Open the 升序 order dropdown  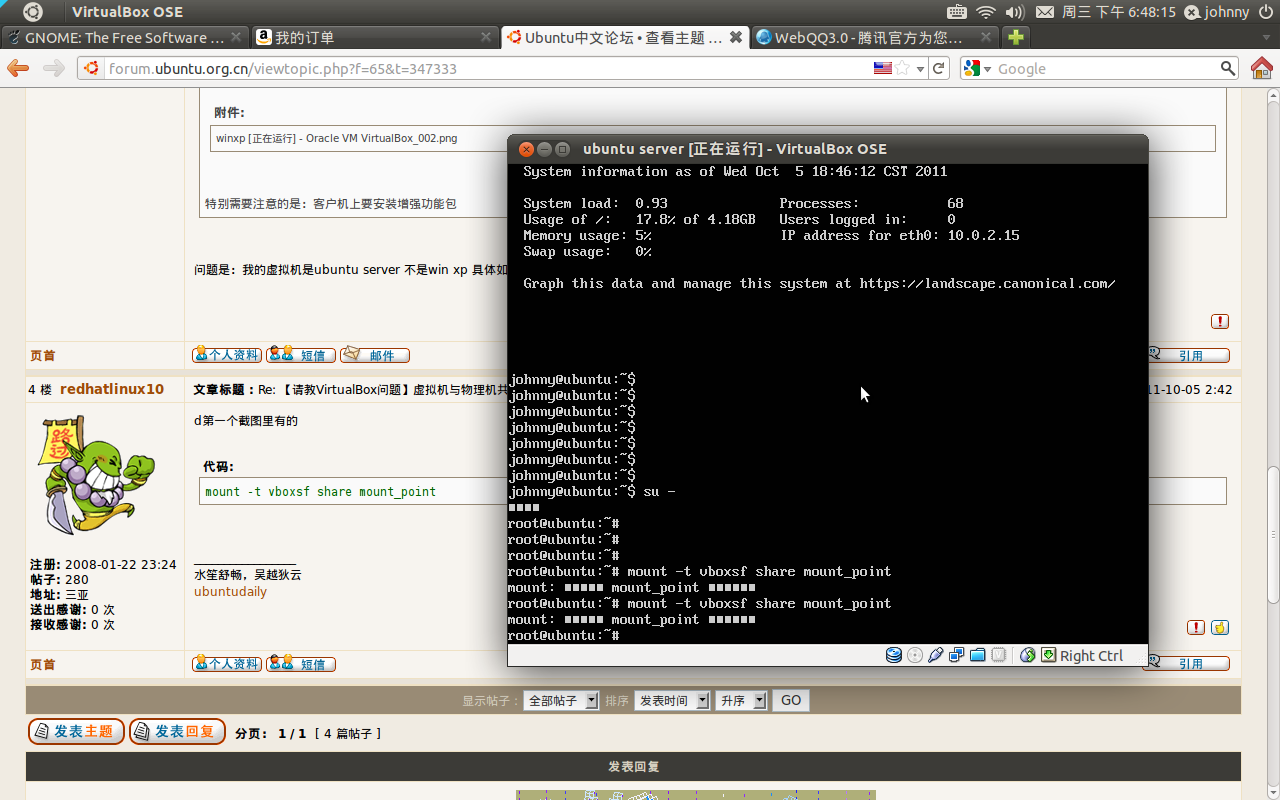tap(741, 701)
